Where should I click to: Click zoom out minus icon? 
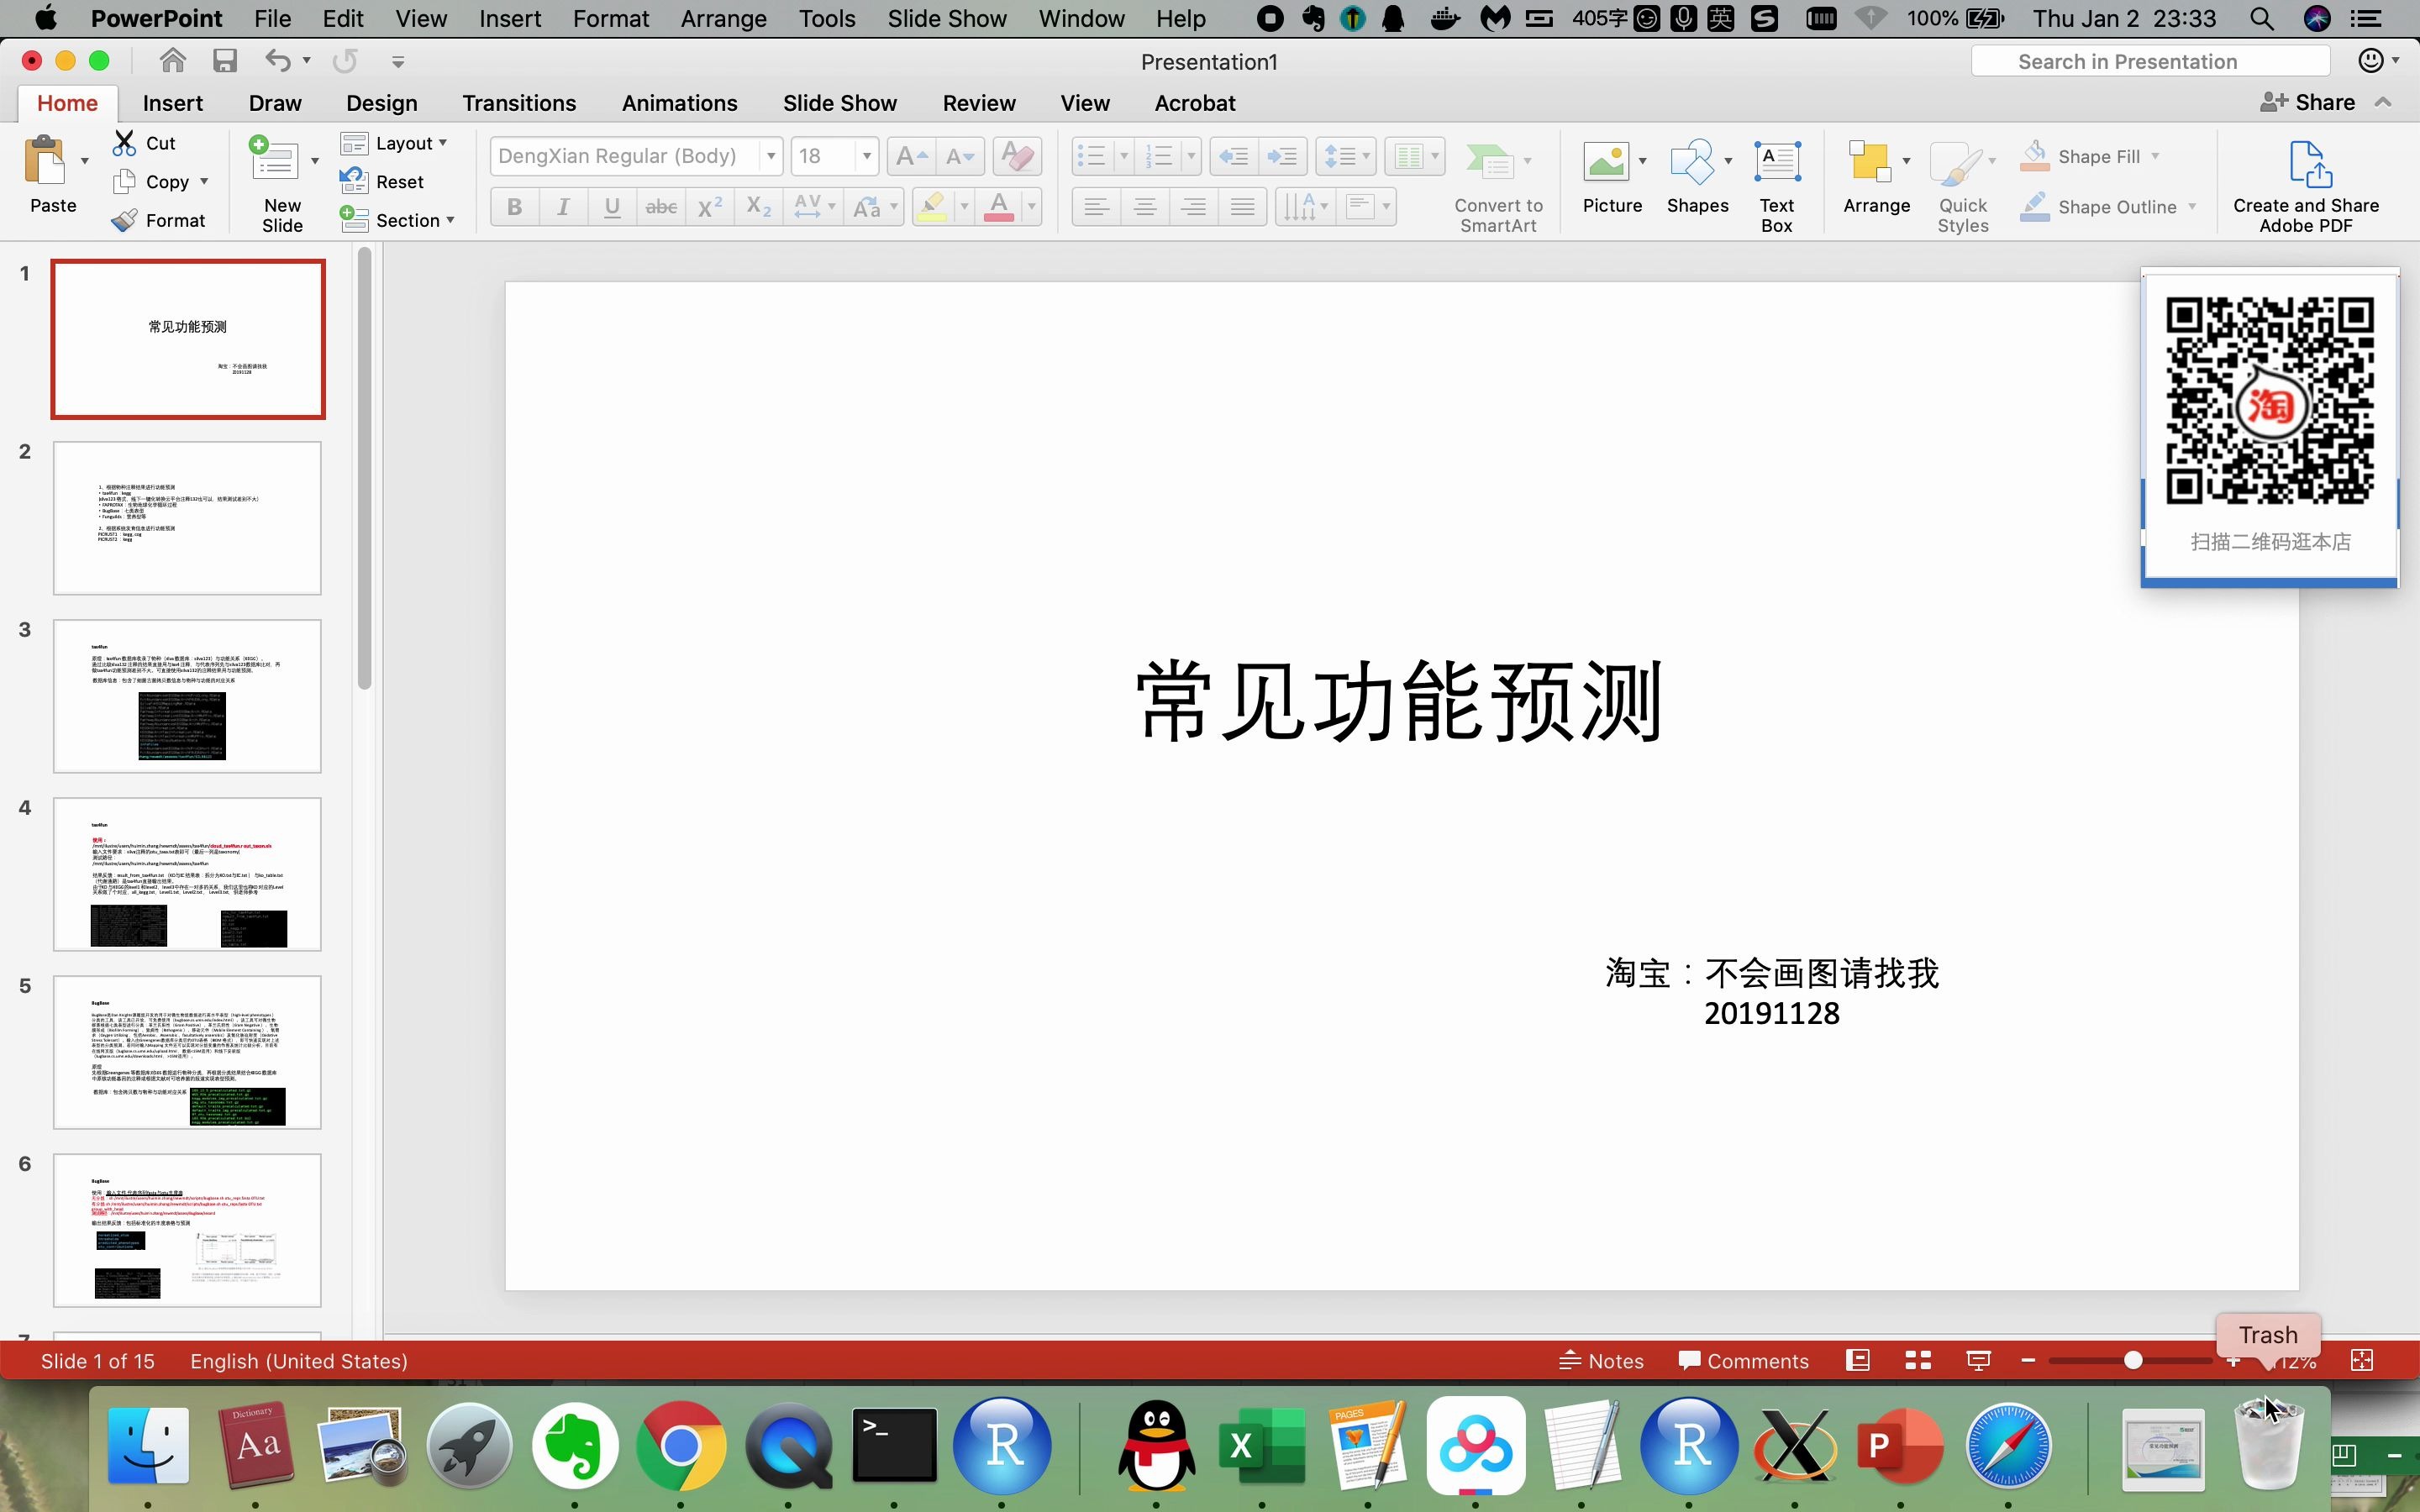[2028, 1360]
